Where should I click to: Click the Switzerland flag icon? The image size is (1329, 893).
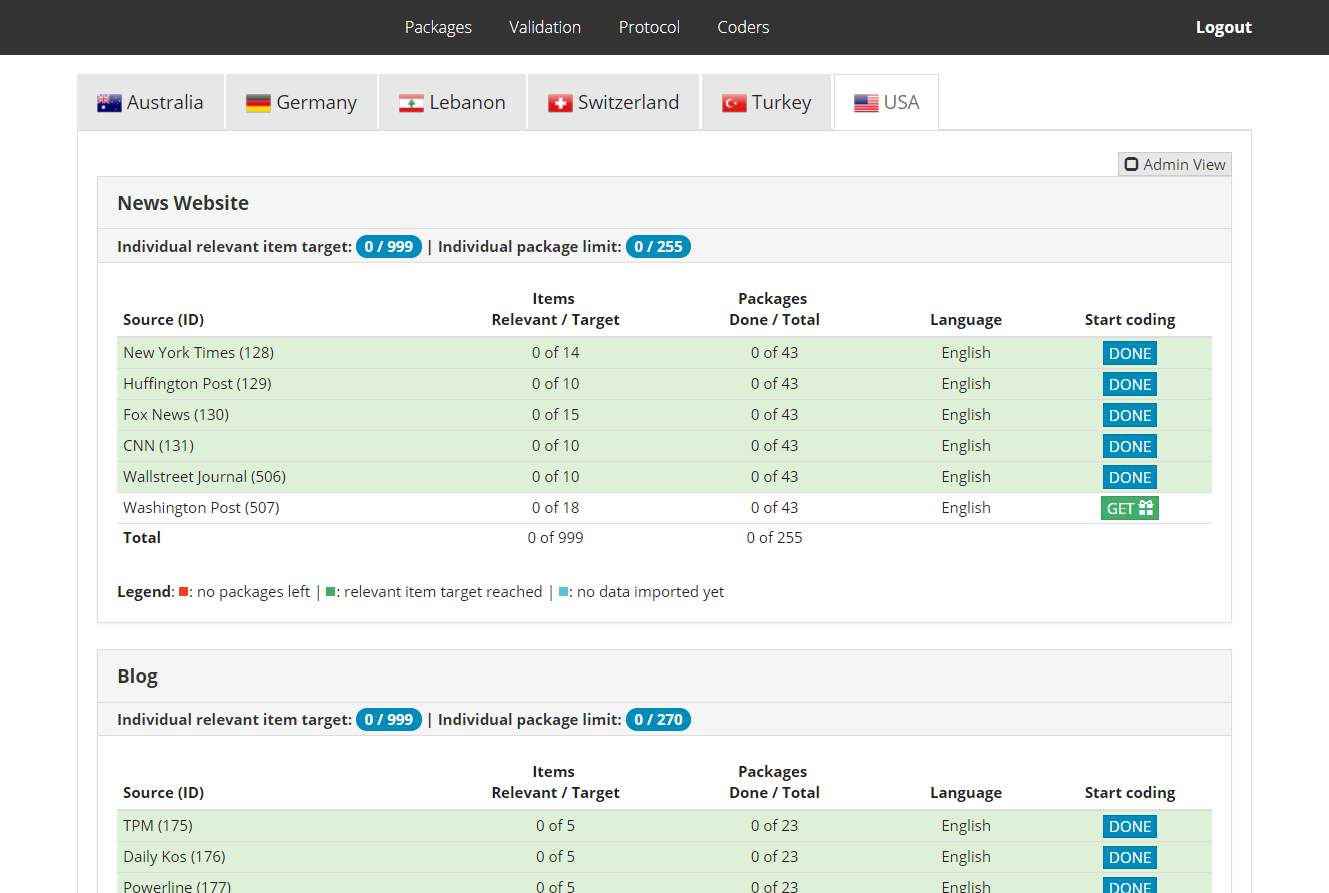pos(560,103)
